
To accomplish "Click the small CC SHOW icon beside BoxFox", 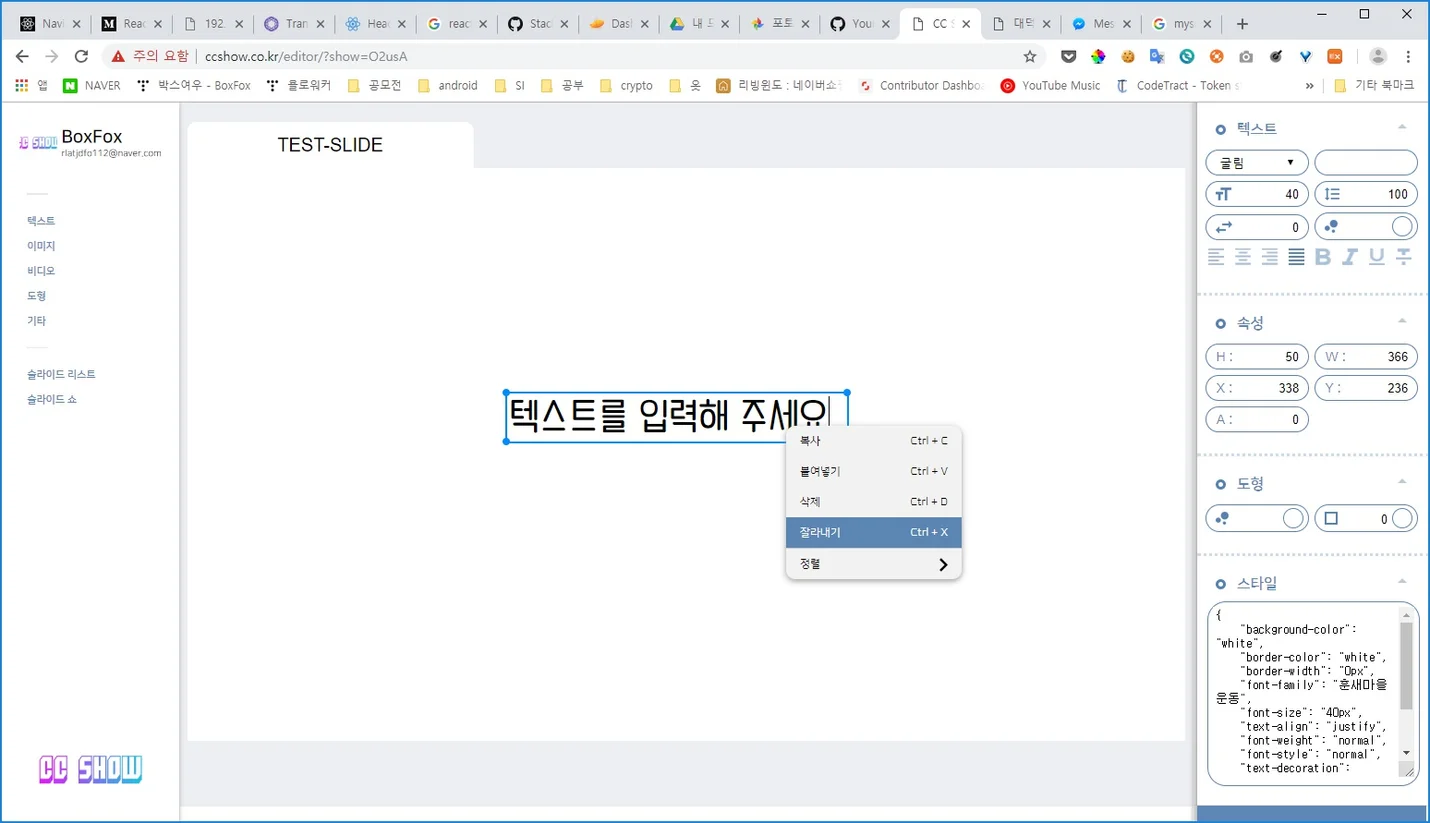I will click(x=38, y=143).
